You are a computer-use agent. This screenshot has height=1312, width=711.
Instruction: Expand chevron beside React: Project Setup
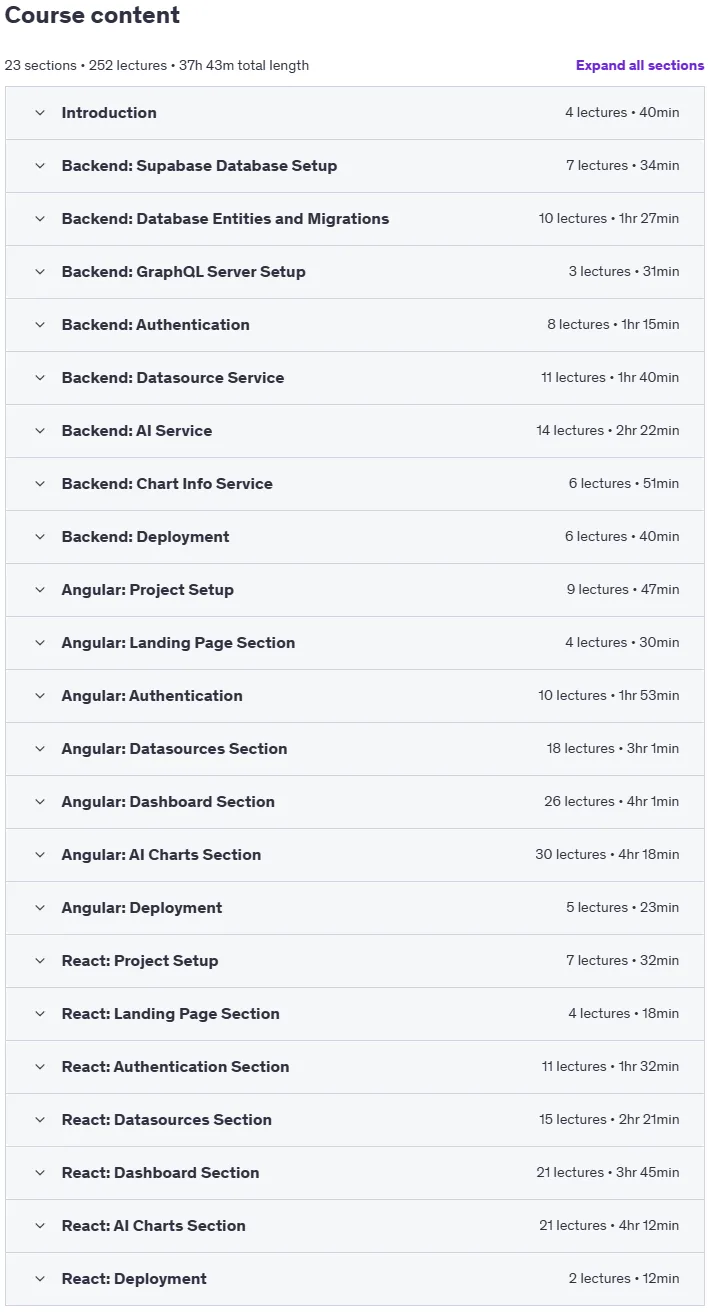tap(40, 961)
